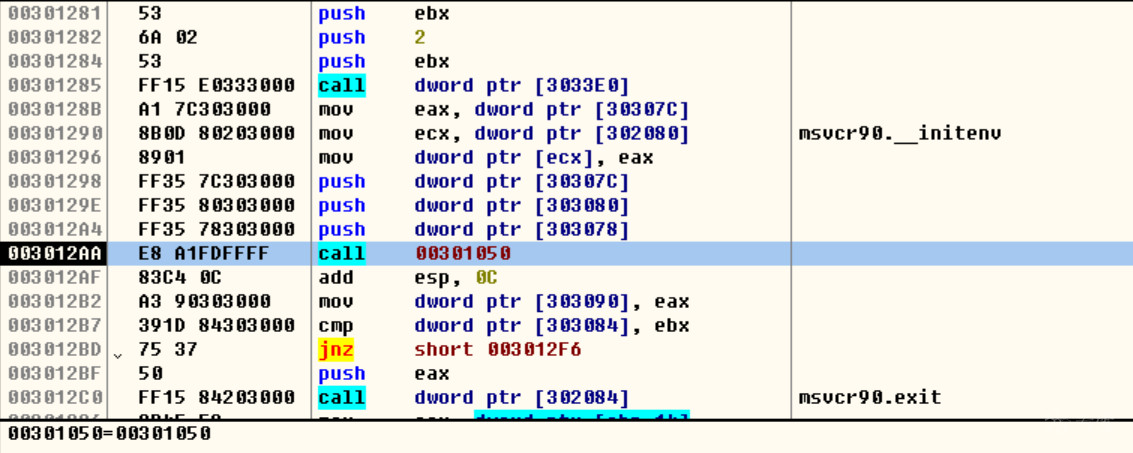Click call dword ptr [302084] instruction

click(x=474, y=397)
